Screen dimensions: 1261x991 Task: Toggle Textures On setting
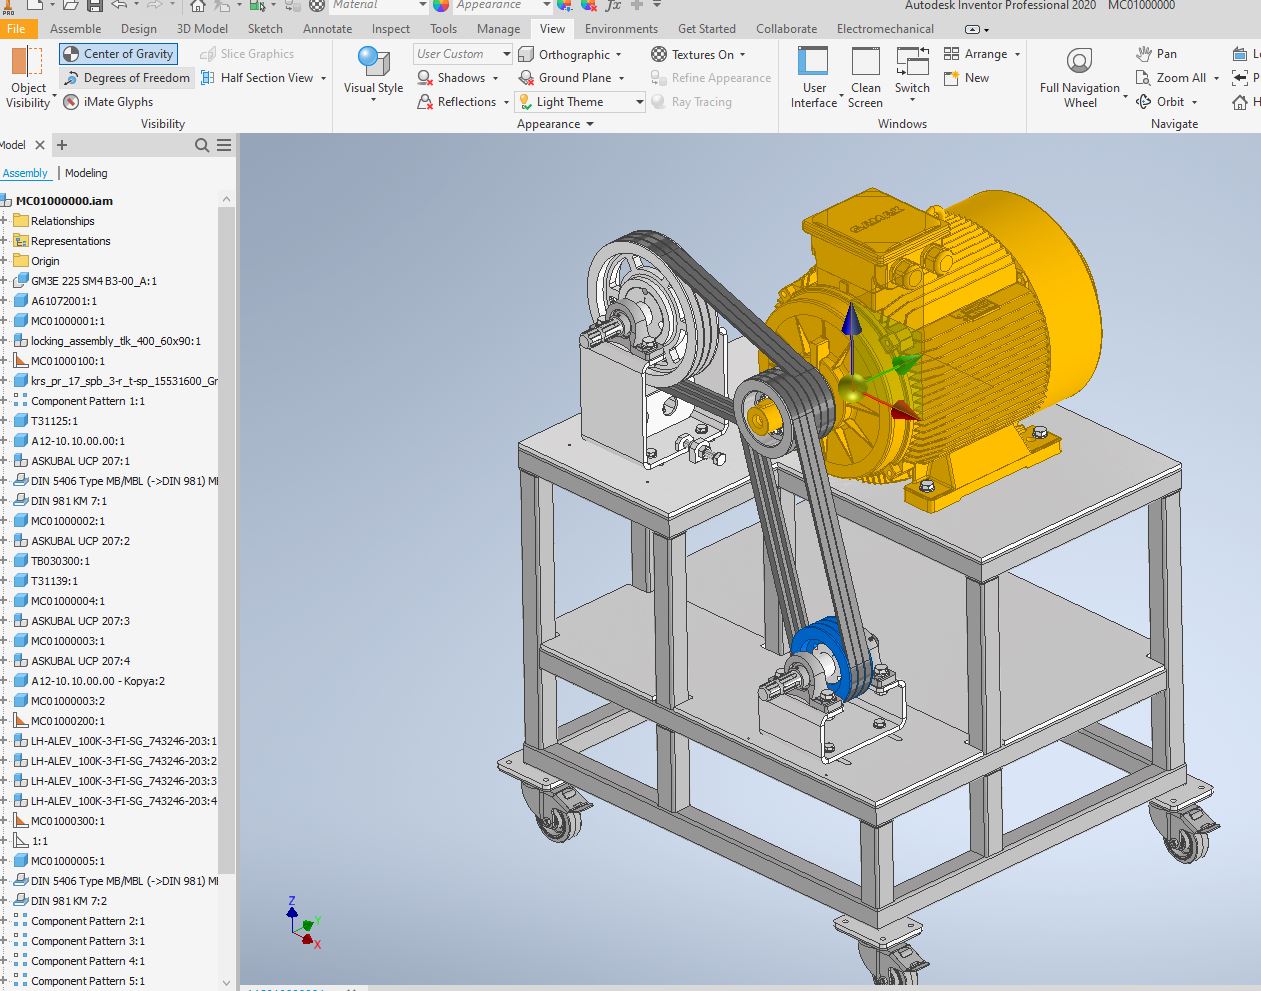693,55
